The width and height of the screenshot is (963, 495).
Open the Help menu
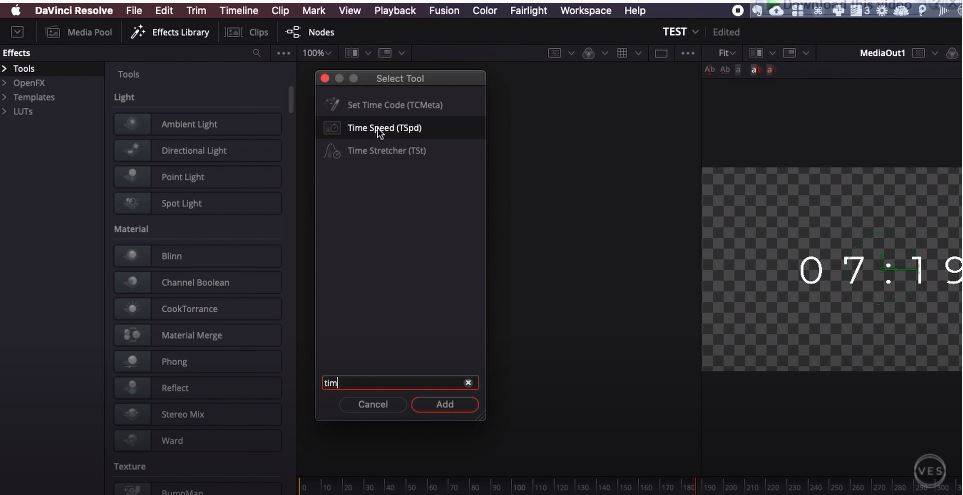(x=634, y=10)
